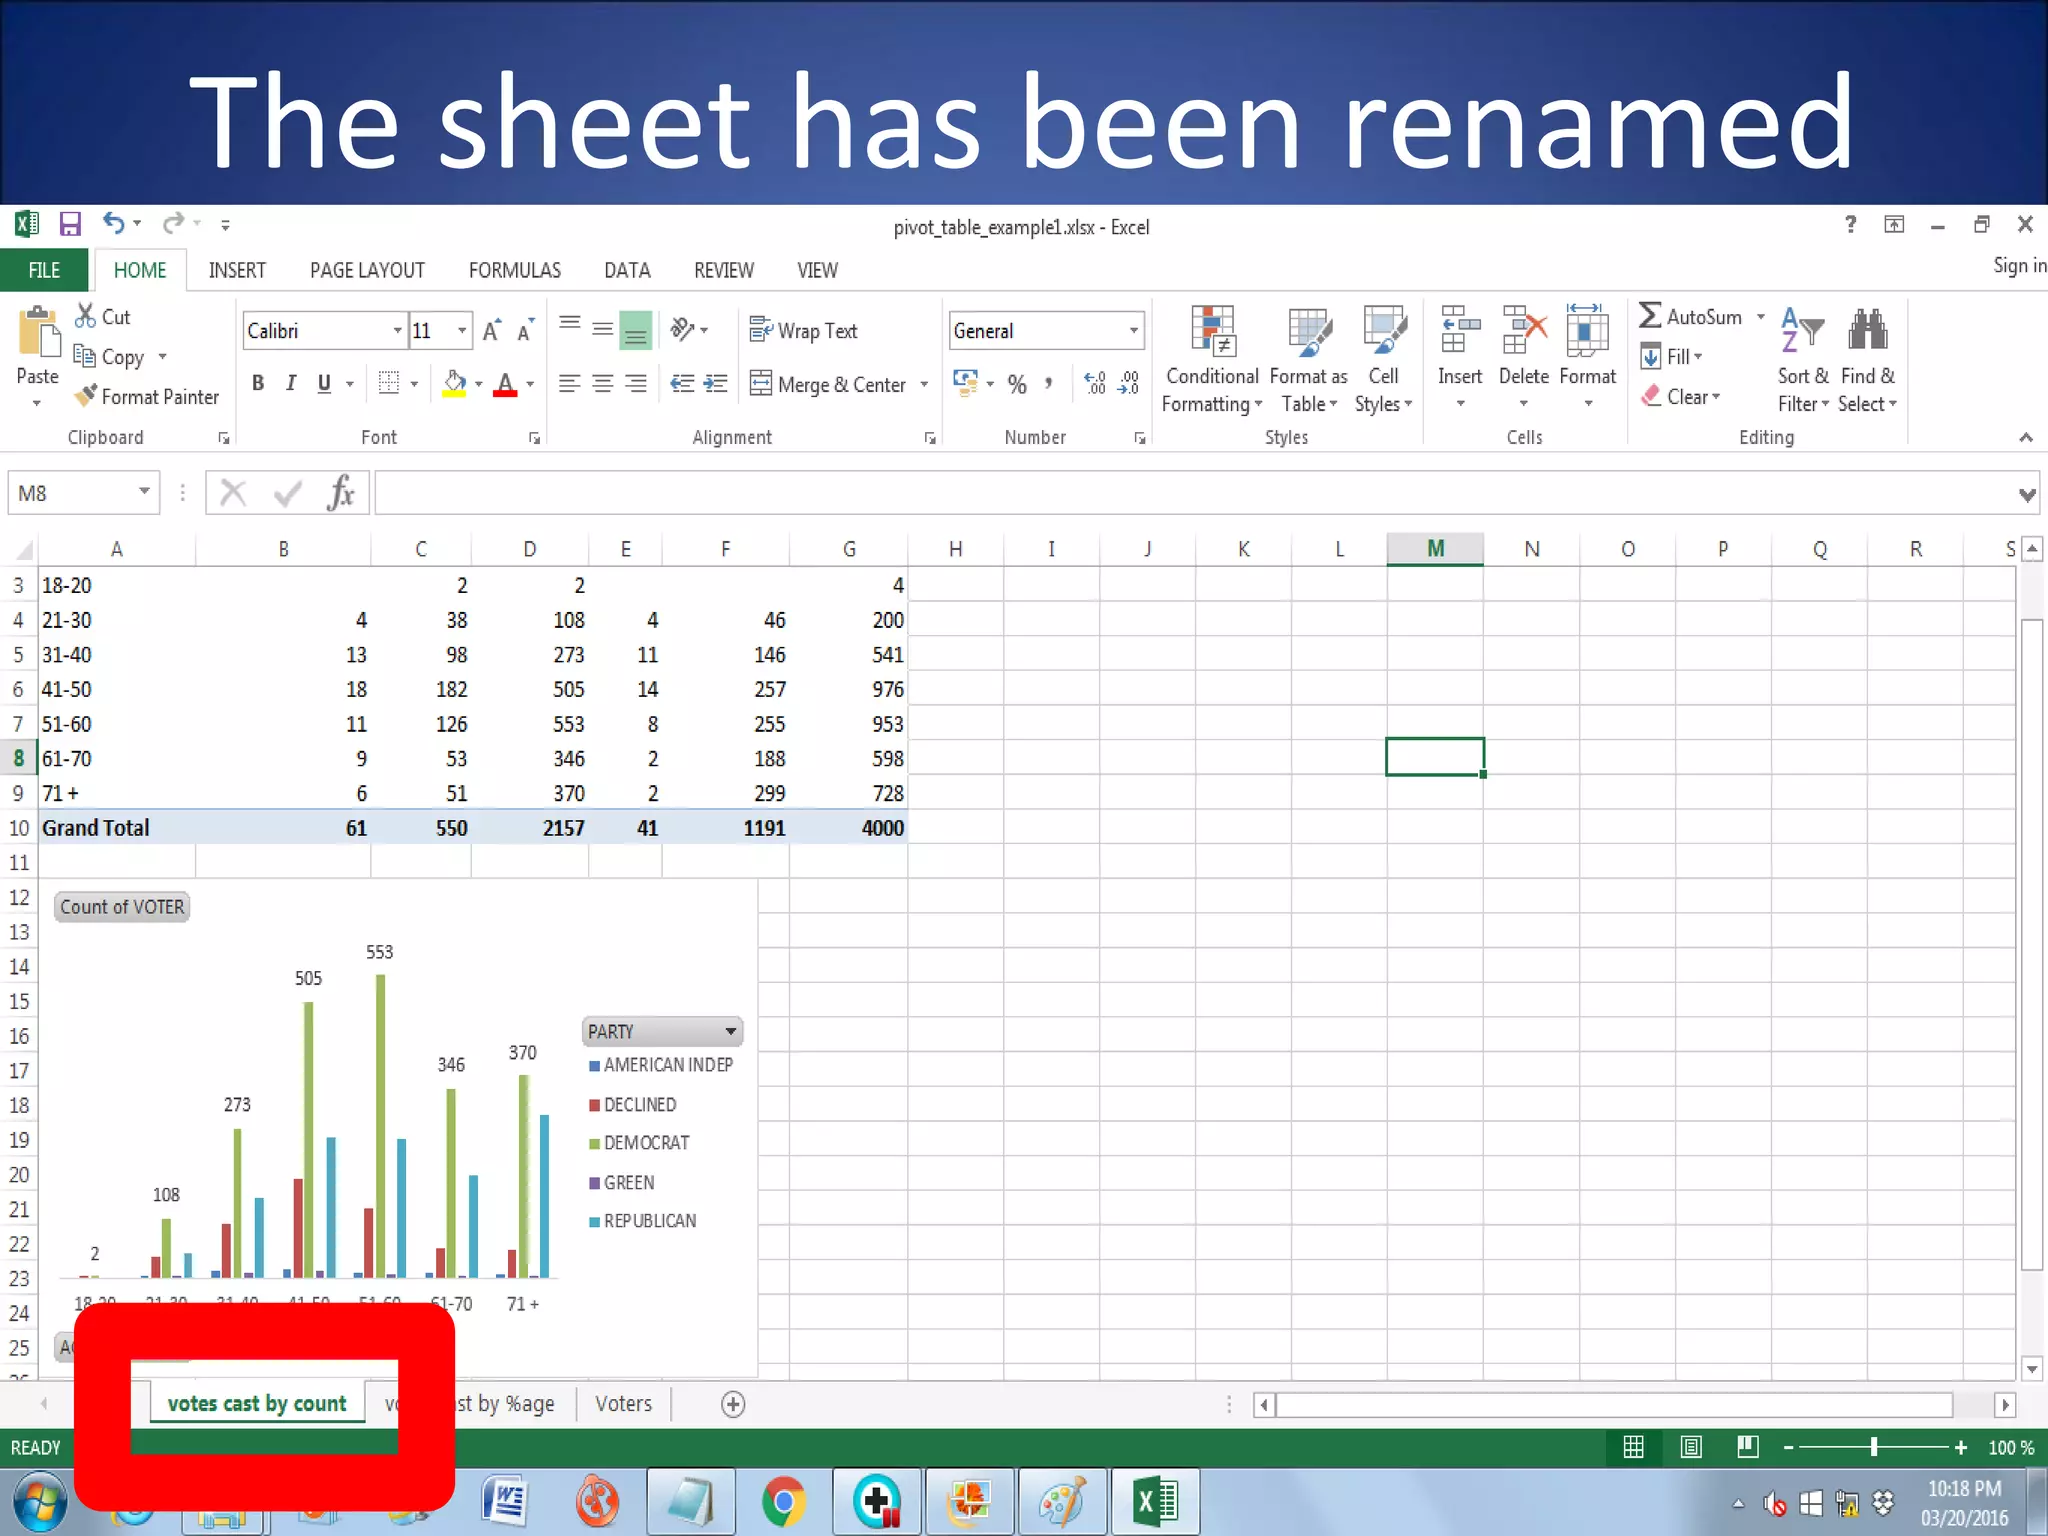Click the AutoSum button
The height and width of the screenshot is (1536, 2048).
tap(1690, 317)
